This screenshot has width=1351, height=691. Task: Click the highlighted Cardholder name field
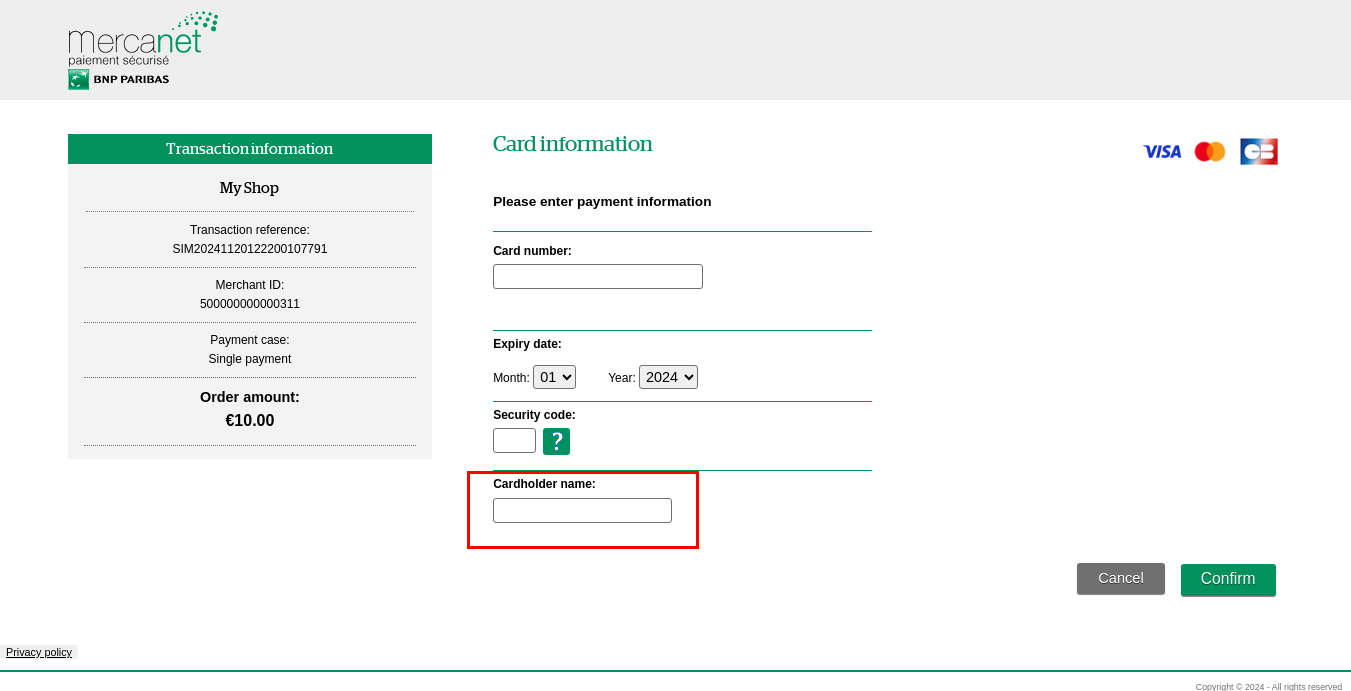click(x=582, y=510)
